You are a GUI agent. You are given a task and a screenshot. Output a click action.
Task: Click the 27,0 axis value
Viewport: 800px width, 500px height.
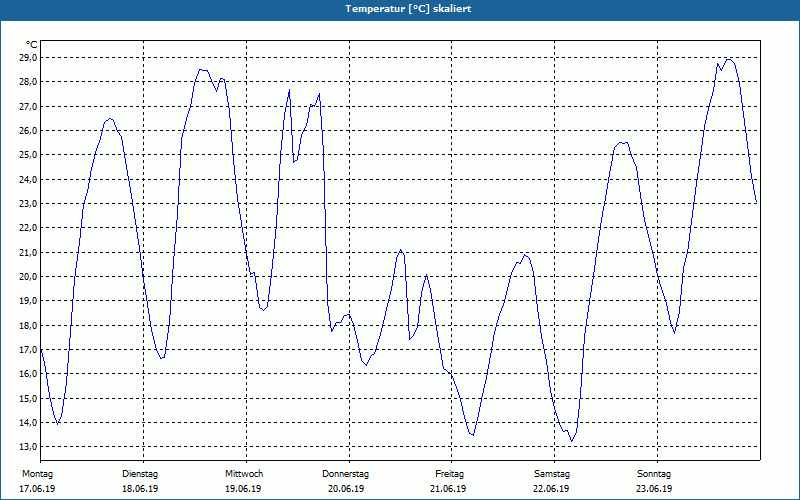pos(28,107)
